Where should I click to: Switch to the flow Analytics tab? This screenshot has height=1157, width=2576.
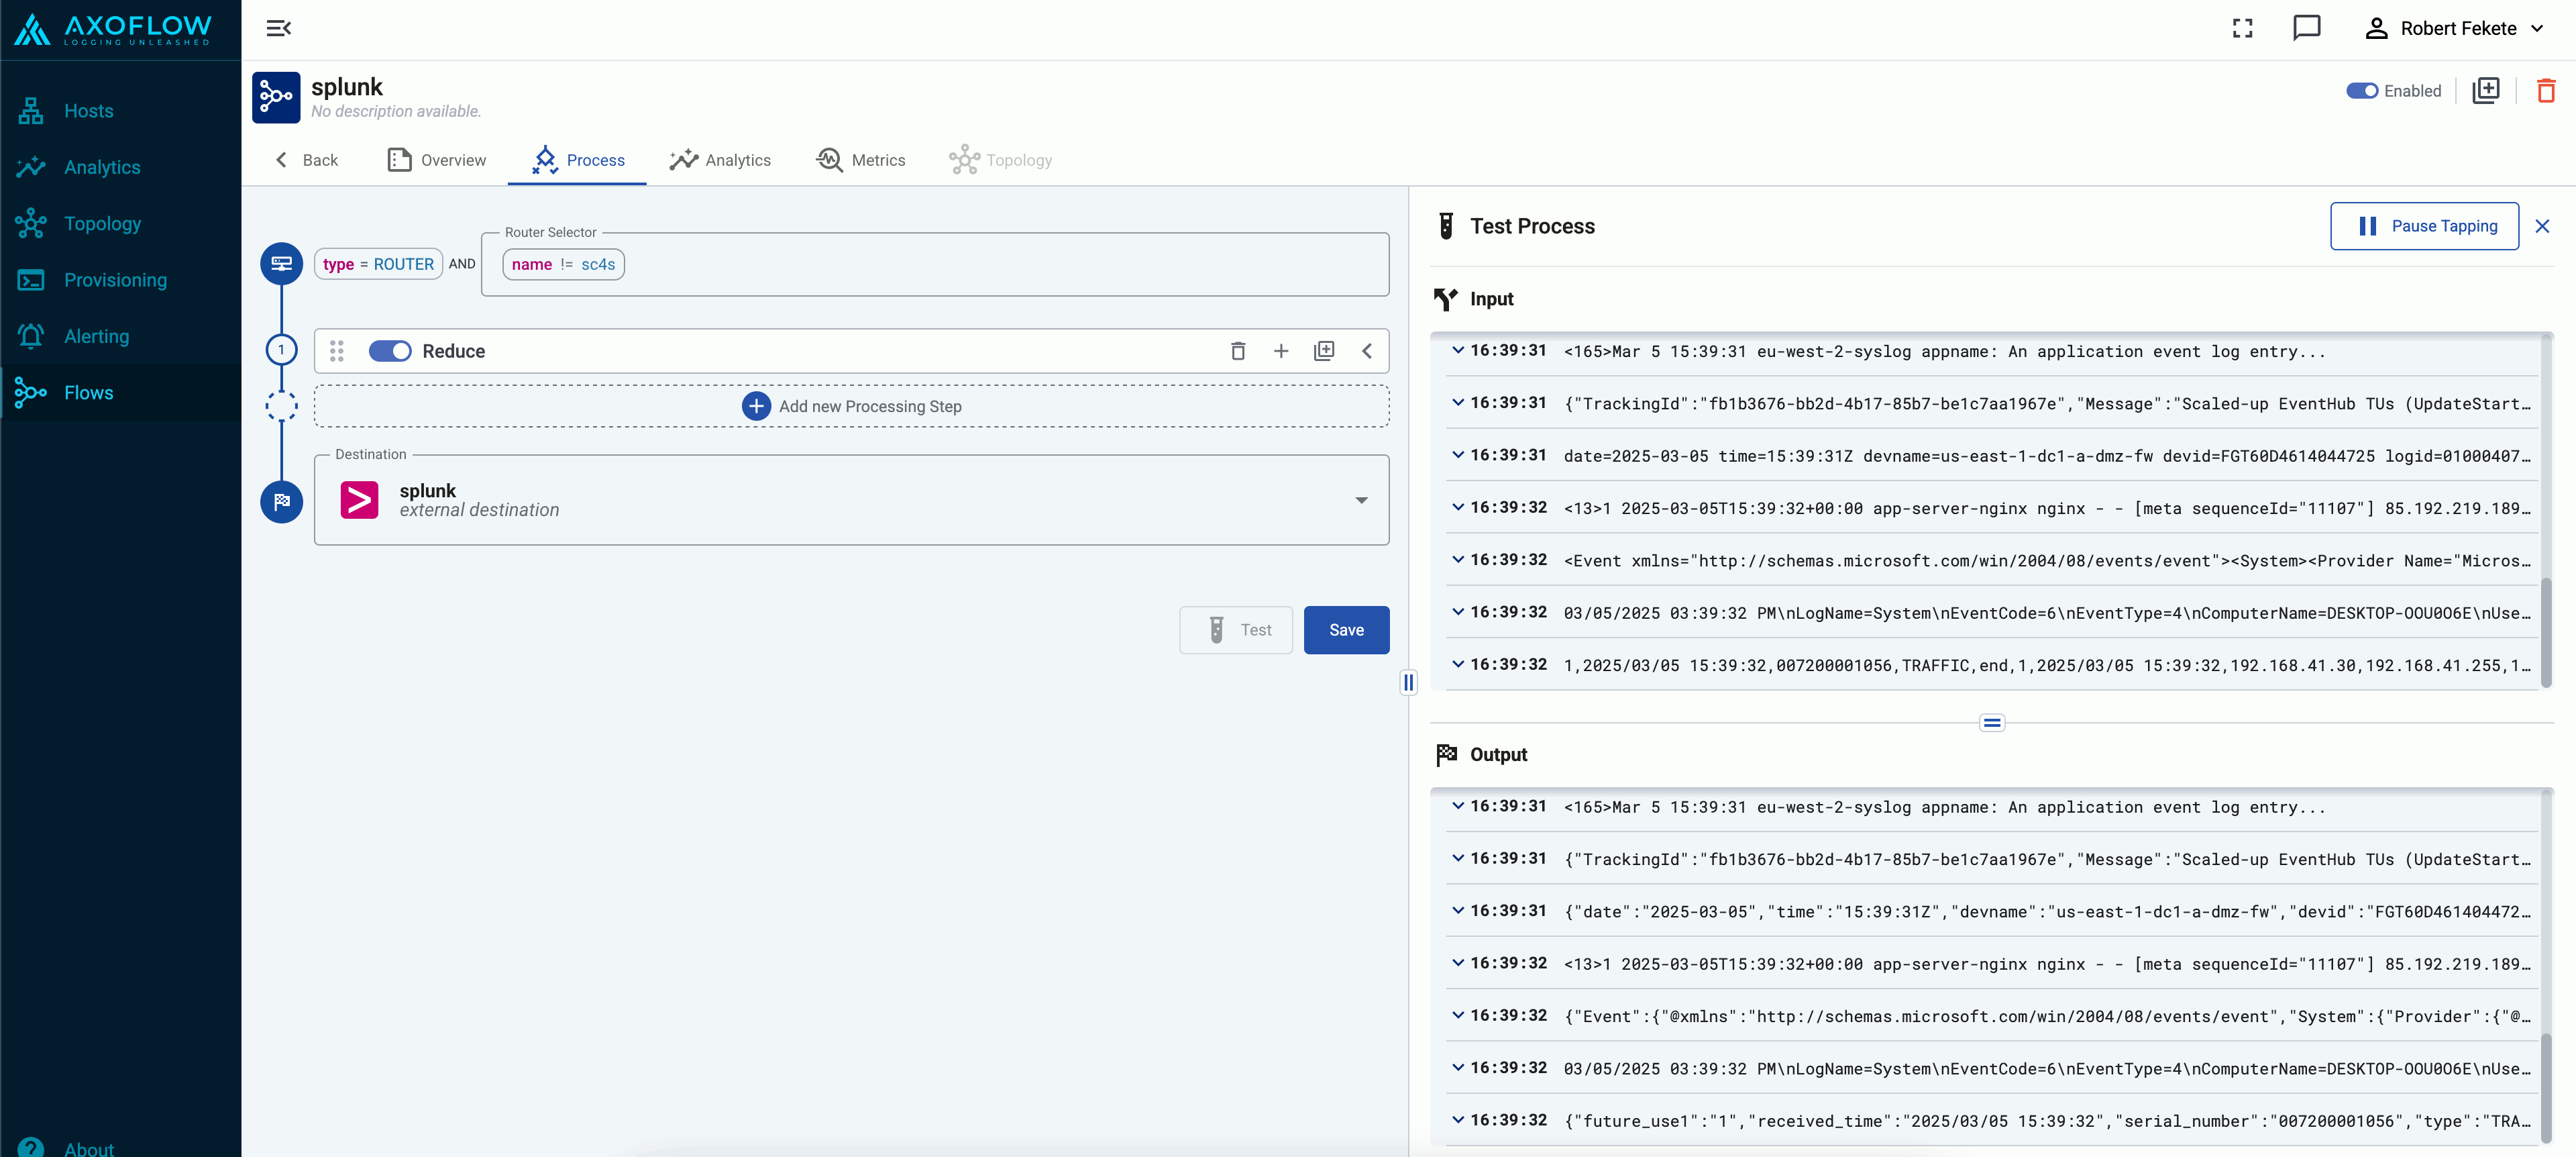pos(720,160)
